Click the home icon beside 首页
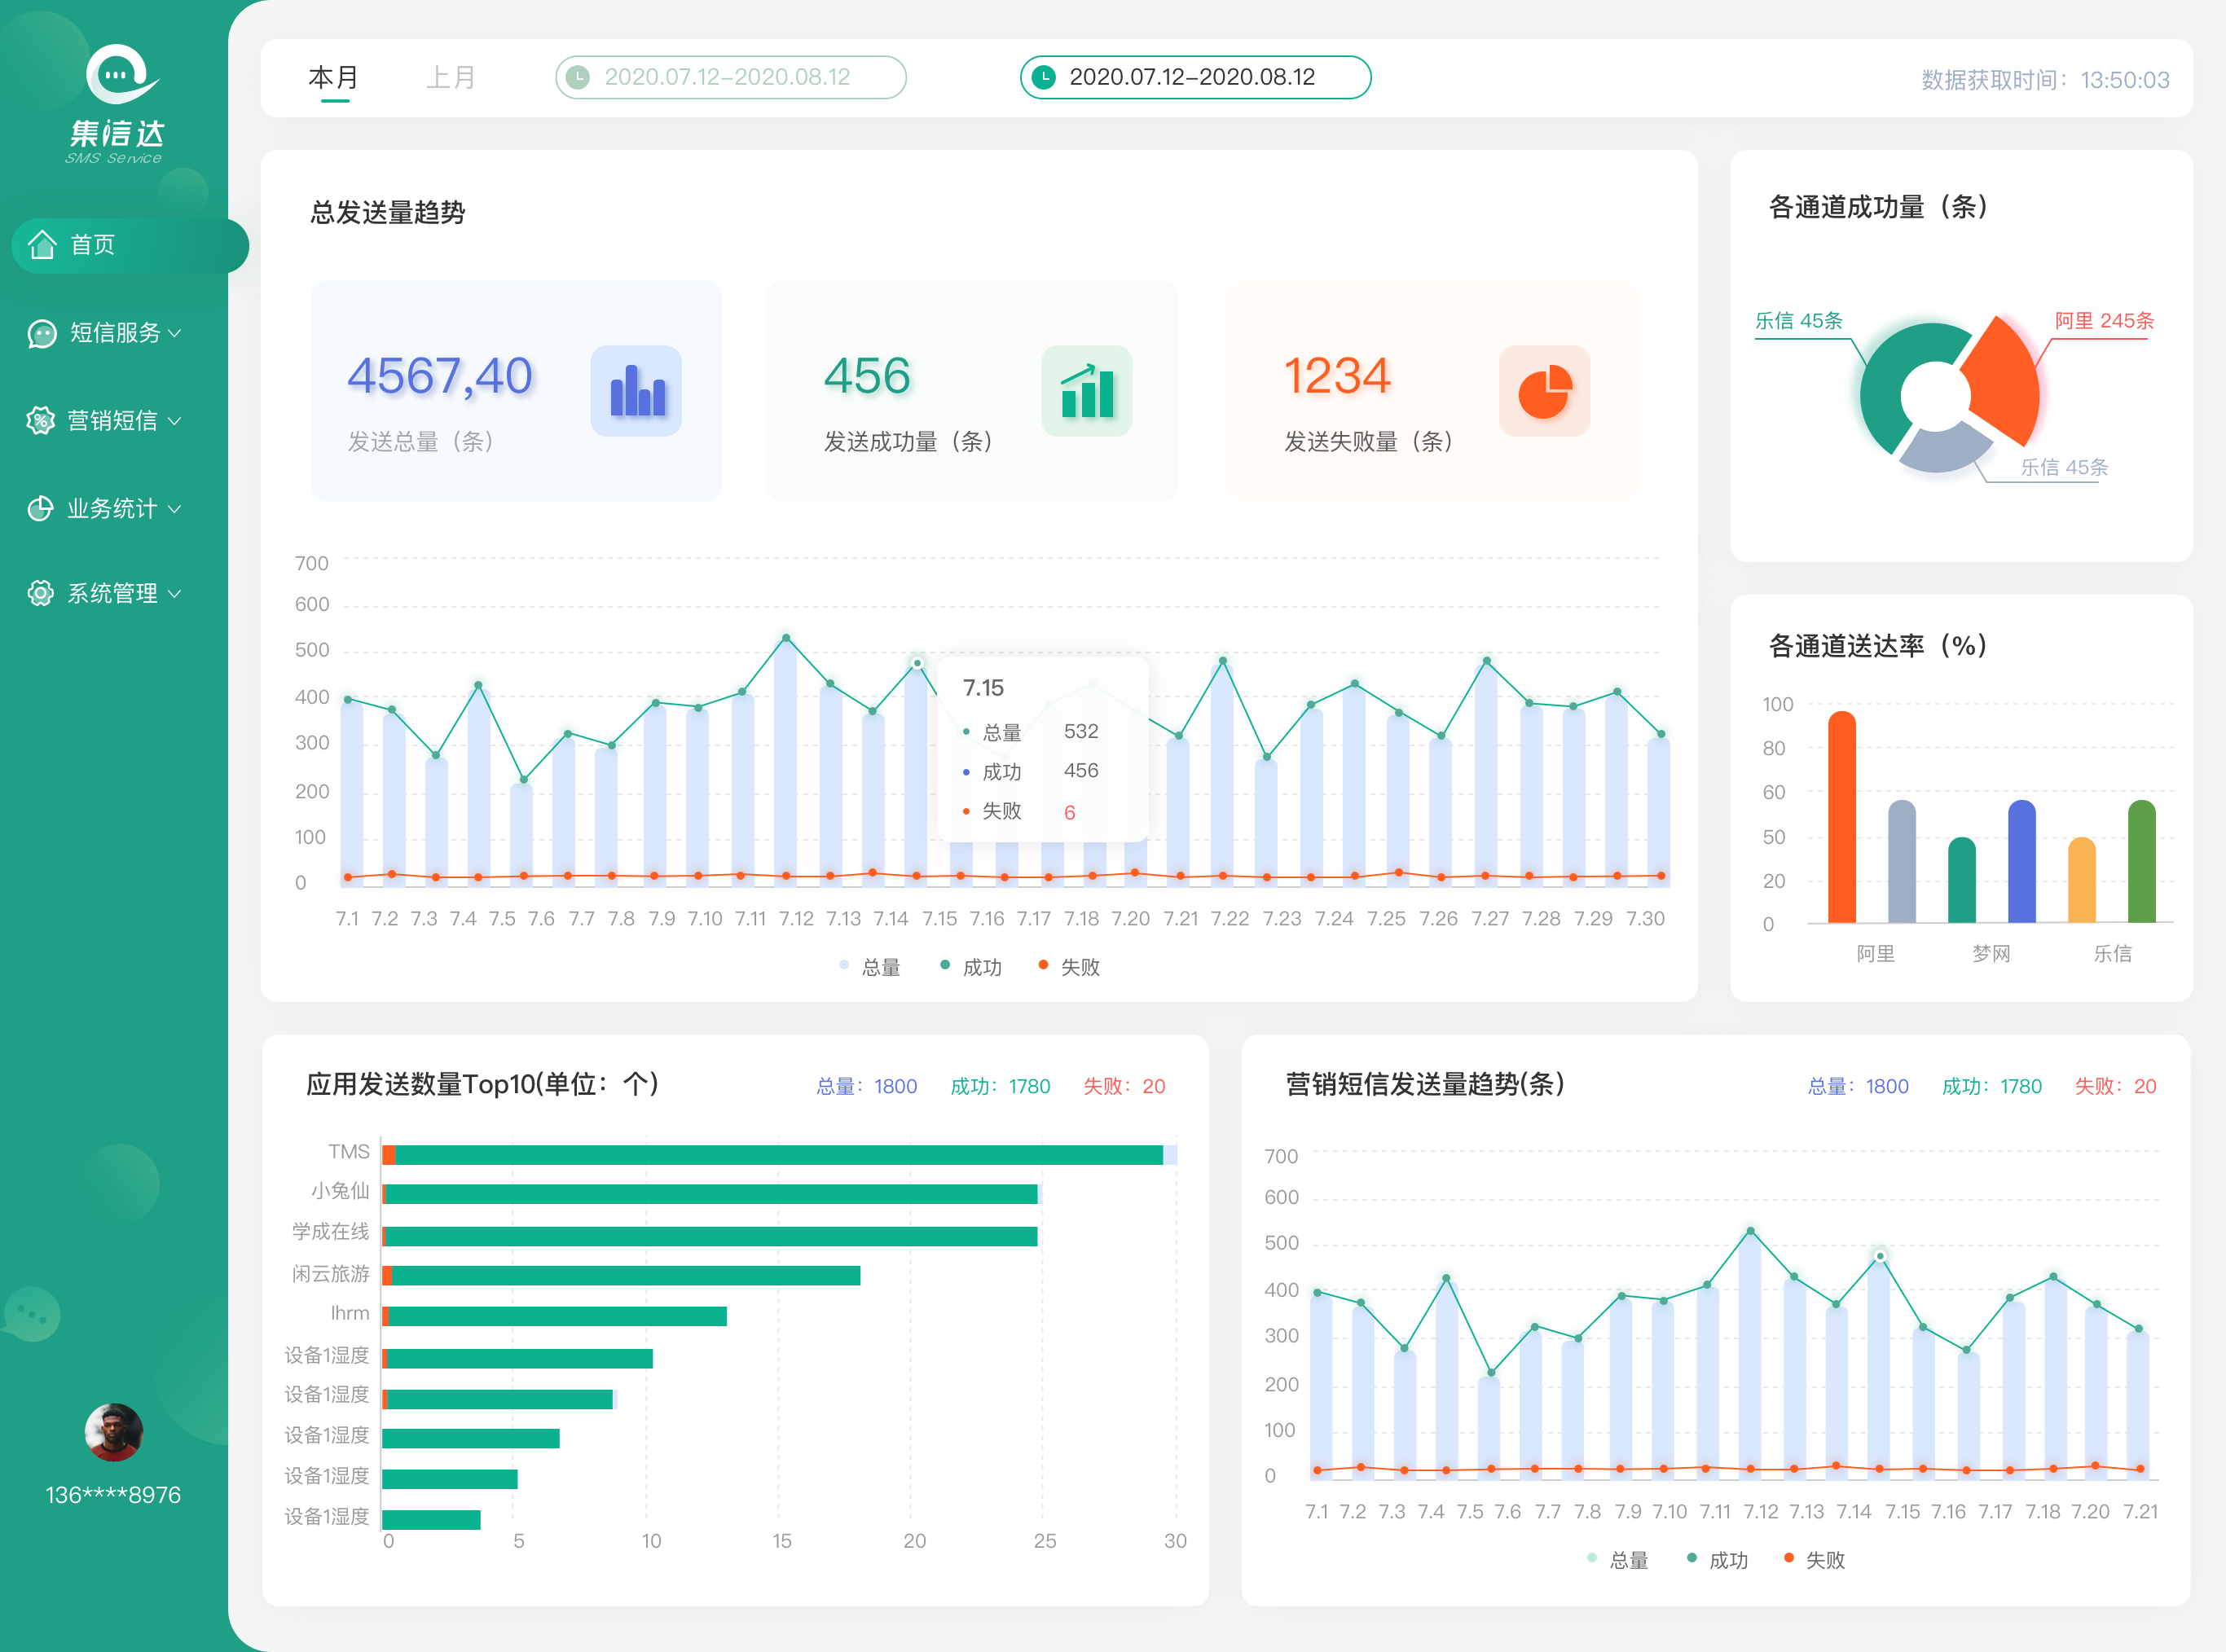2226x1652 pixels. pos(42,244)
